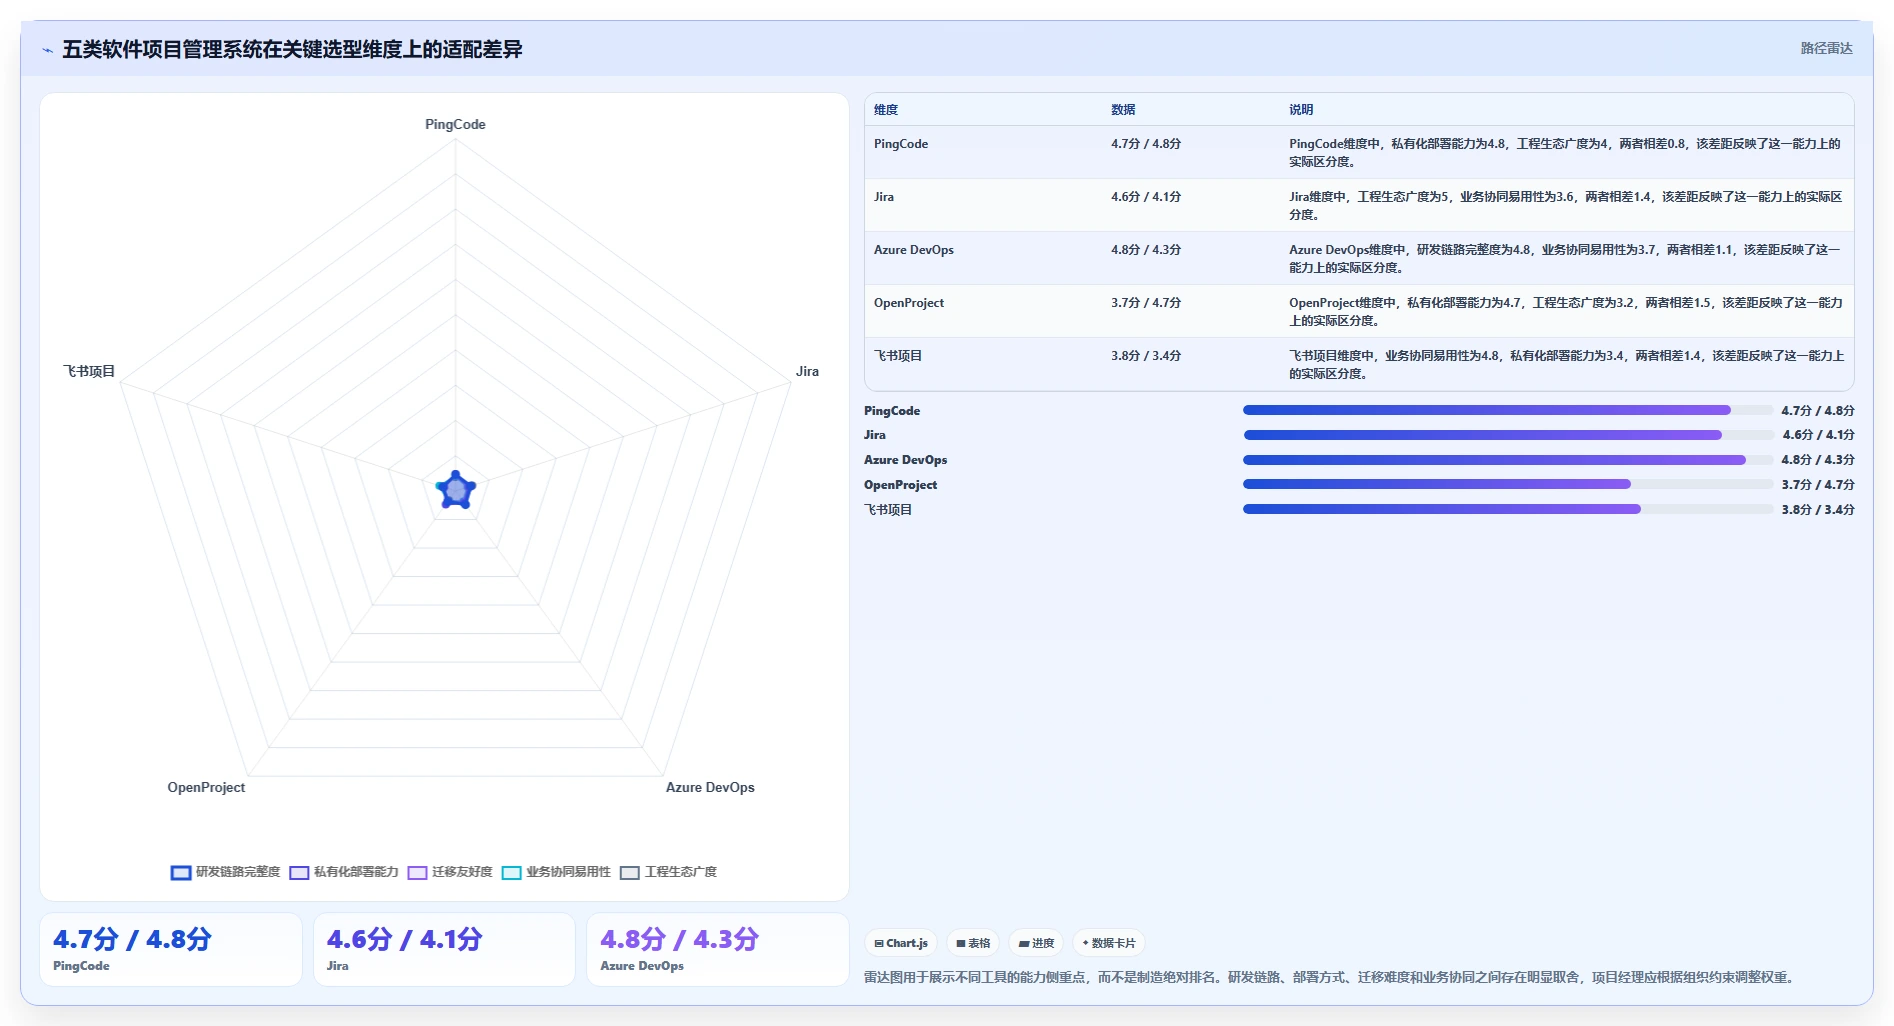Click the 数据 column header
1894x1026 pixels.
click(x=1123, y=110)
